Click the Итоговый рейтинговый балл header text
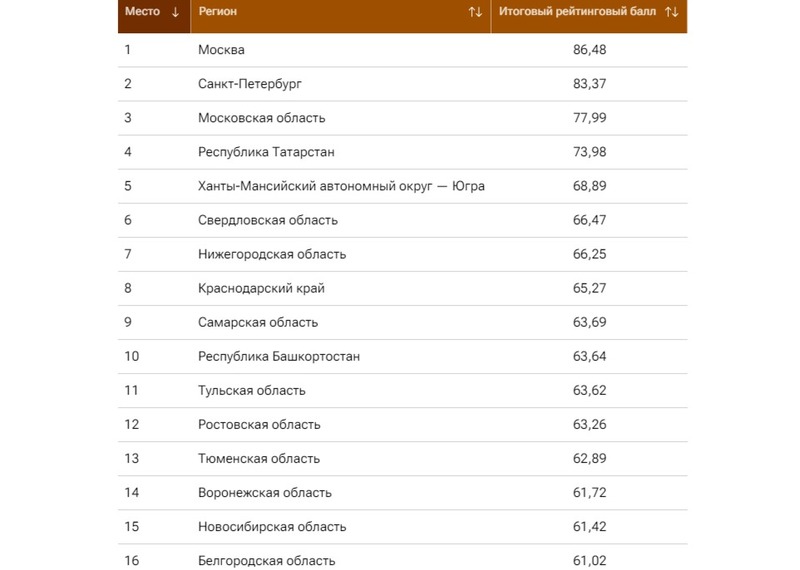The width and height of the screenshot is (800, 570). pyautogui.click(x=577, y=11)
